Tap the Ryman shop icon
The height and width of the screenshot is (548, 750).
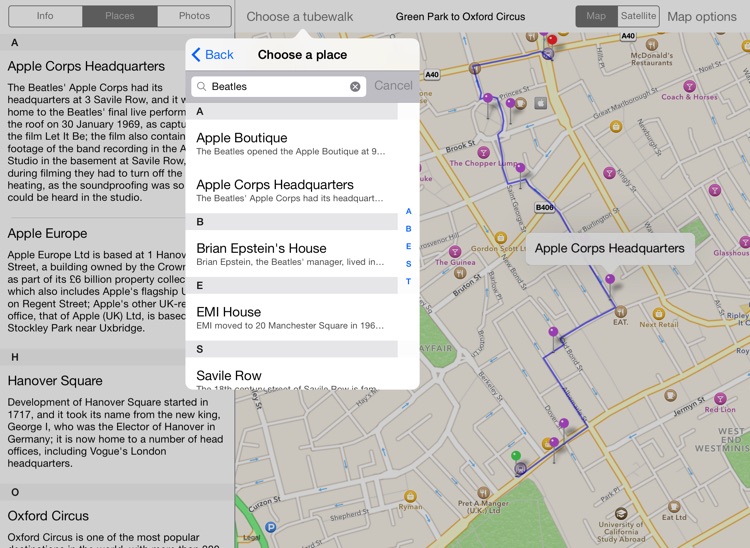(x=410, y=496)
